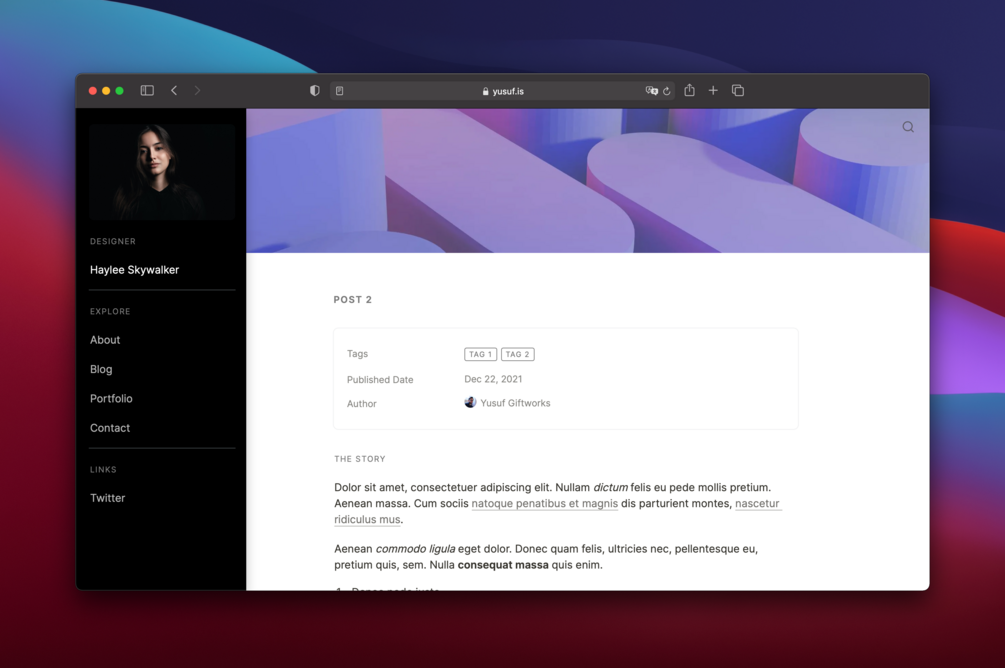Reload the page with the refresh icon
The height and width of the screenshot is (668, 1005).
coord(667,91)
